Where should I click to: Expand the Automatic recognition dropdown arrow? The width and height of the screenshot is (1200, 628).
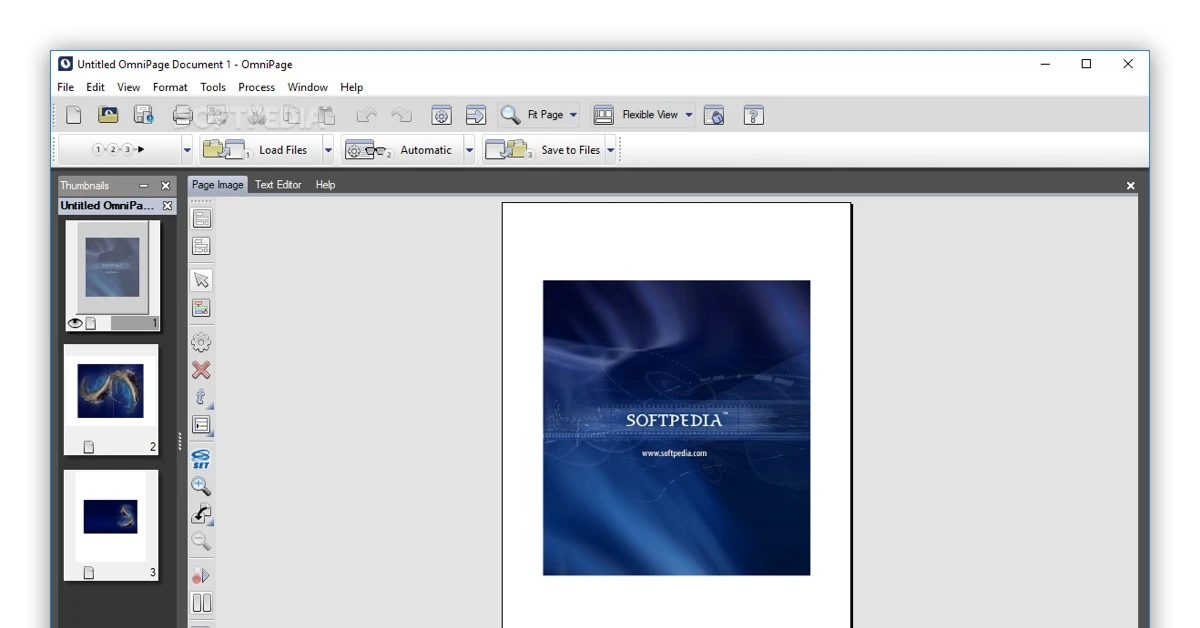[x=469, y=150]
